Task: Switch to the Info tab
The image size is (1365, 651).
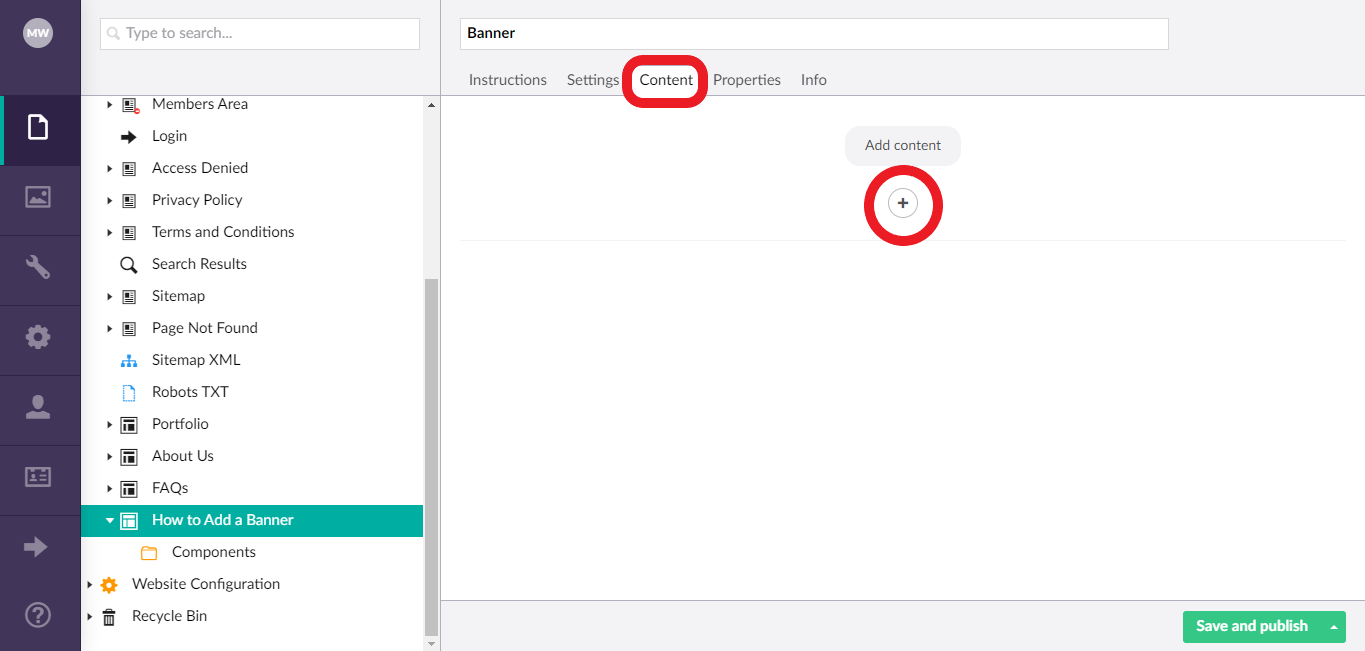Action: click(814, 80)
